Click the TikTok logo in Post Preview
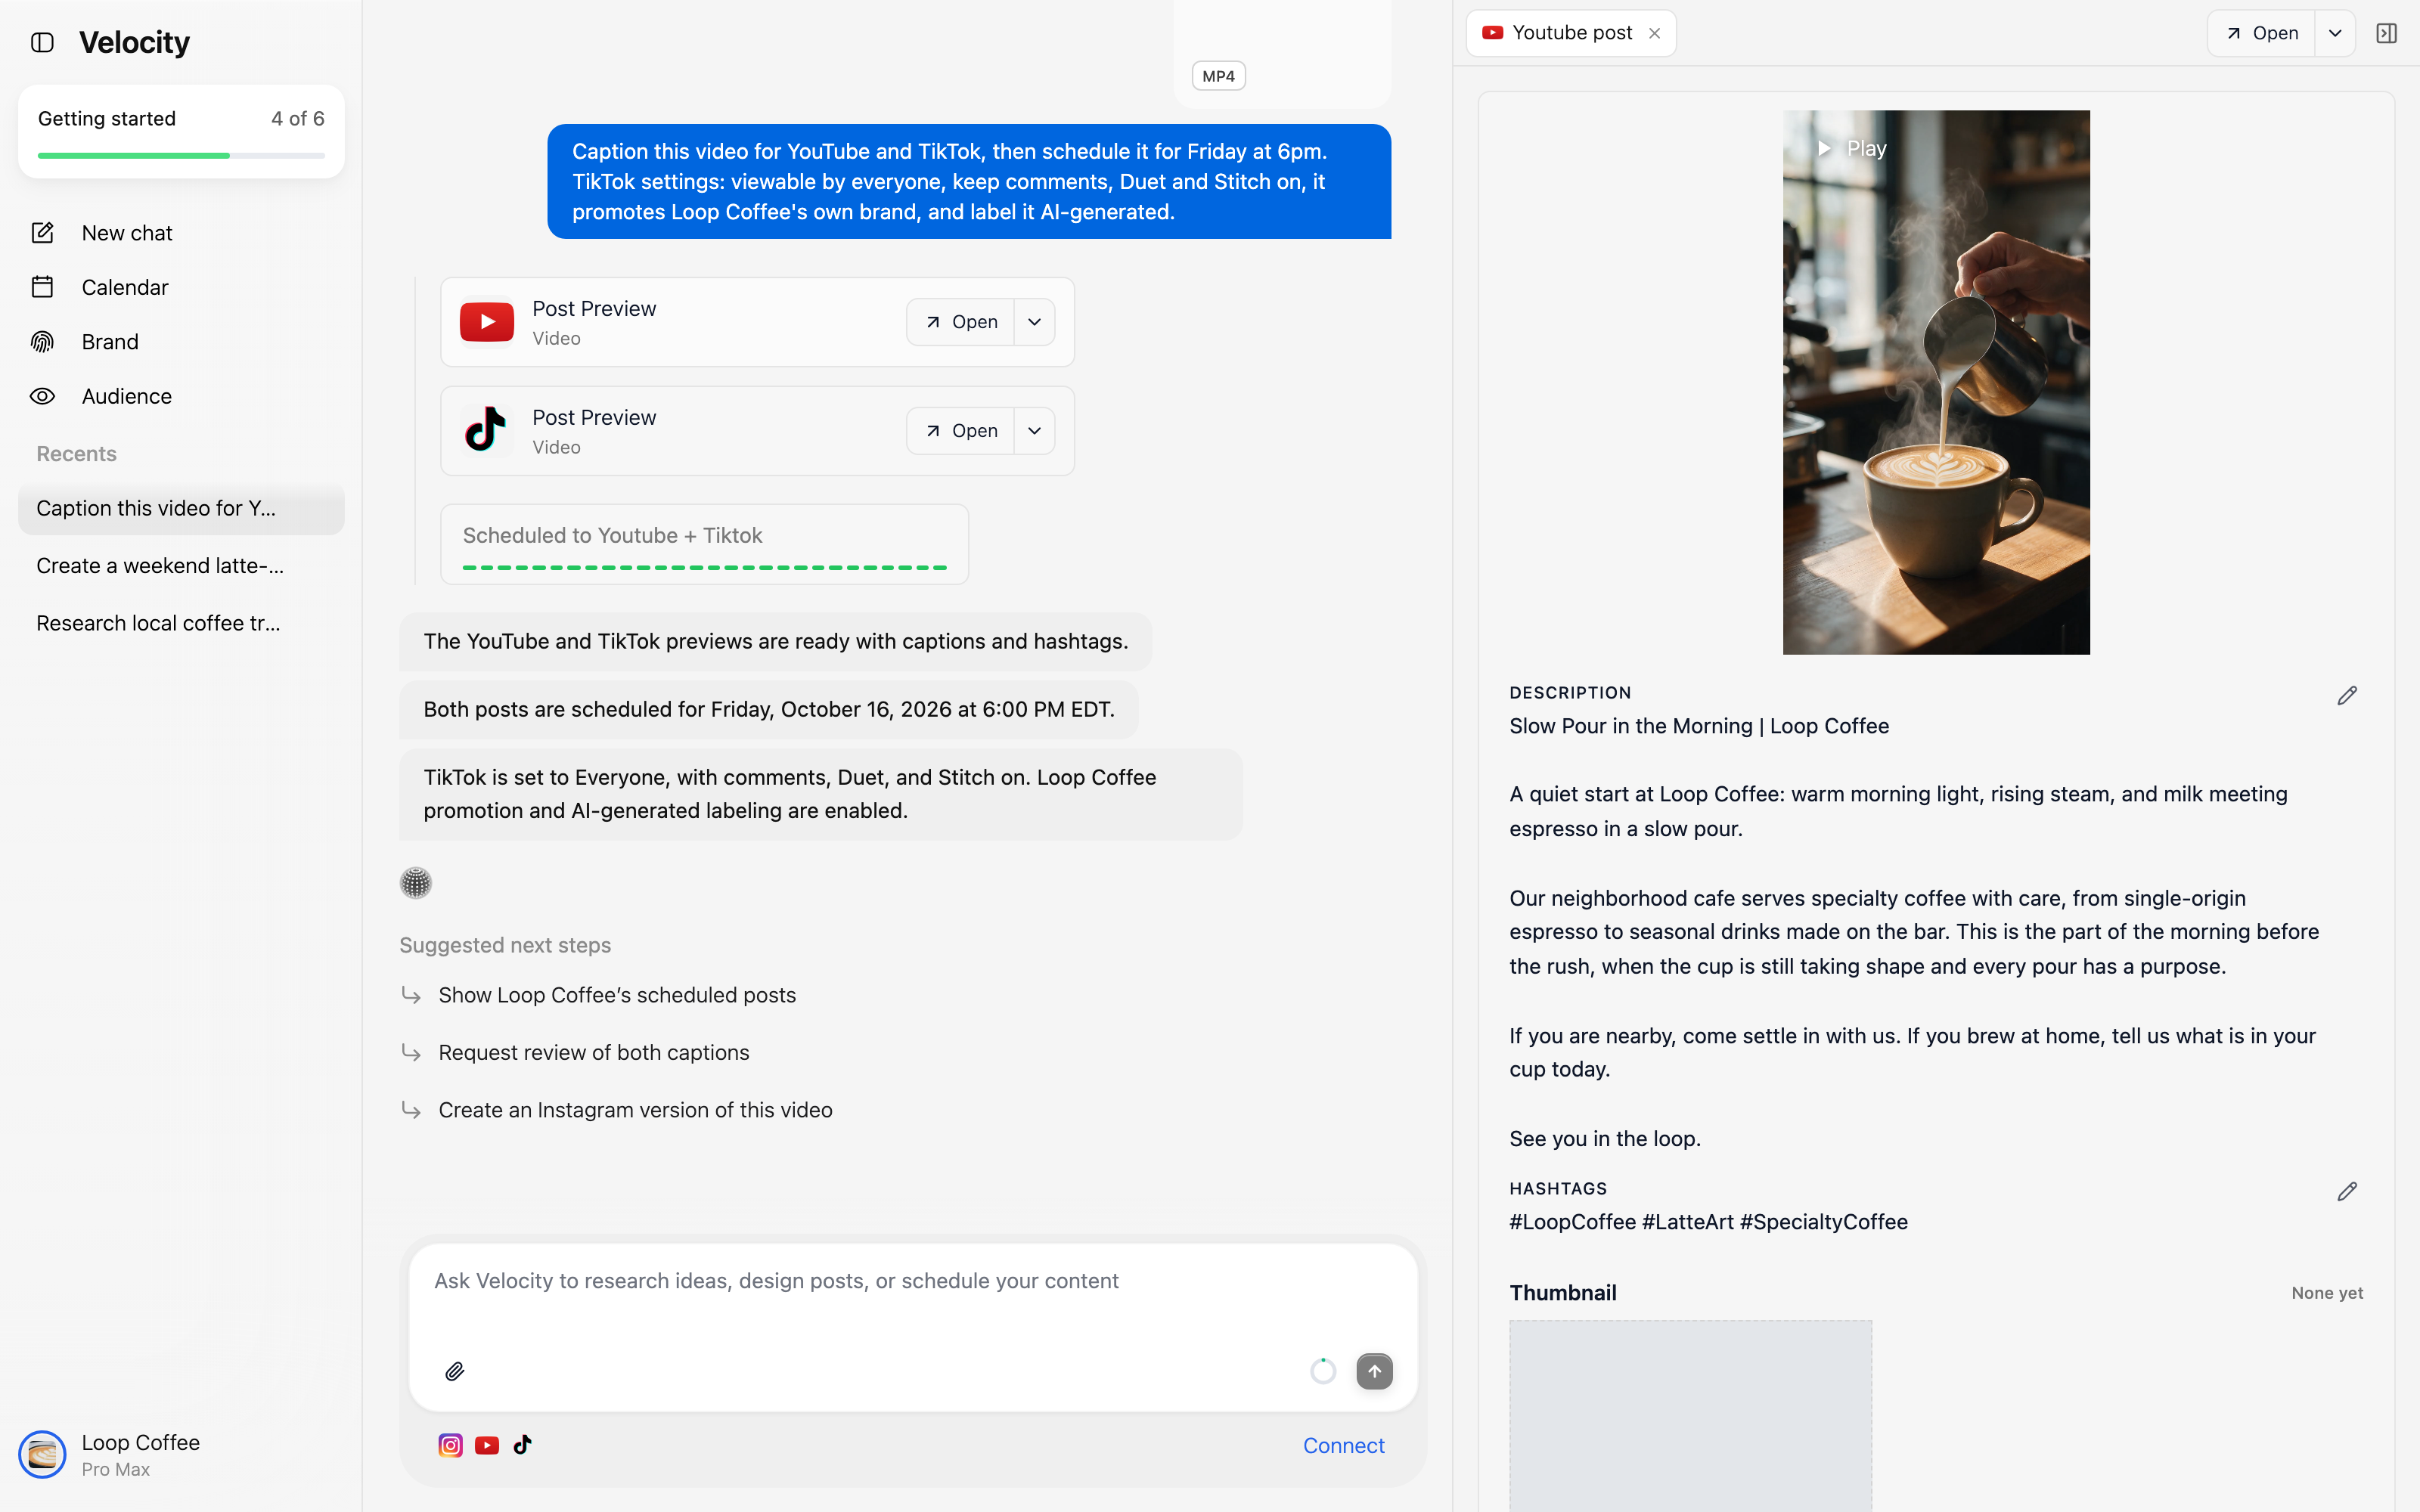2420x1512 pixels. [487, 430]
